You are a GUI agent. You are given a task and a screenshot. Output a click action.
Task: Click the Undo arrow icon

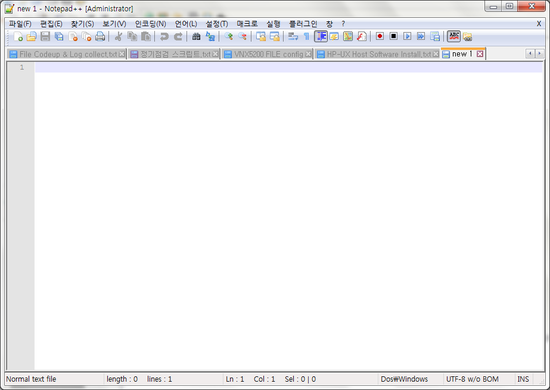164,36
